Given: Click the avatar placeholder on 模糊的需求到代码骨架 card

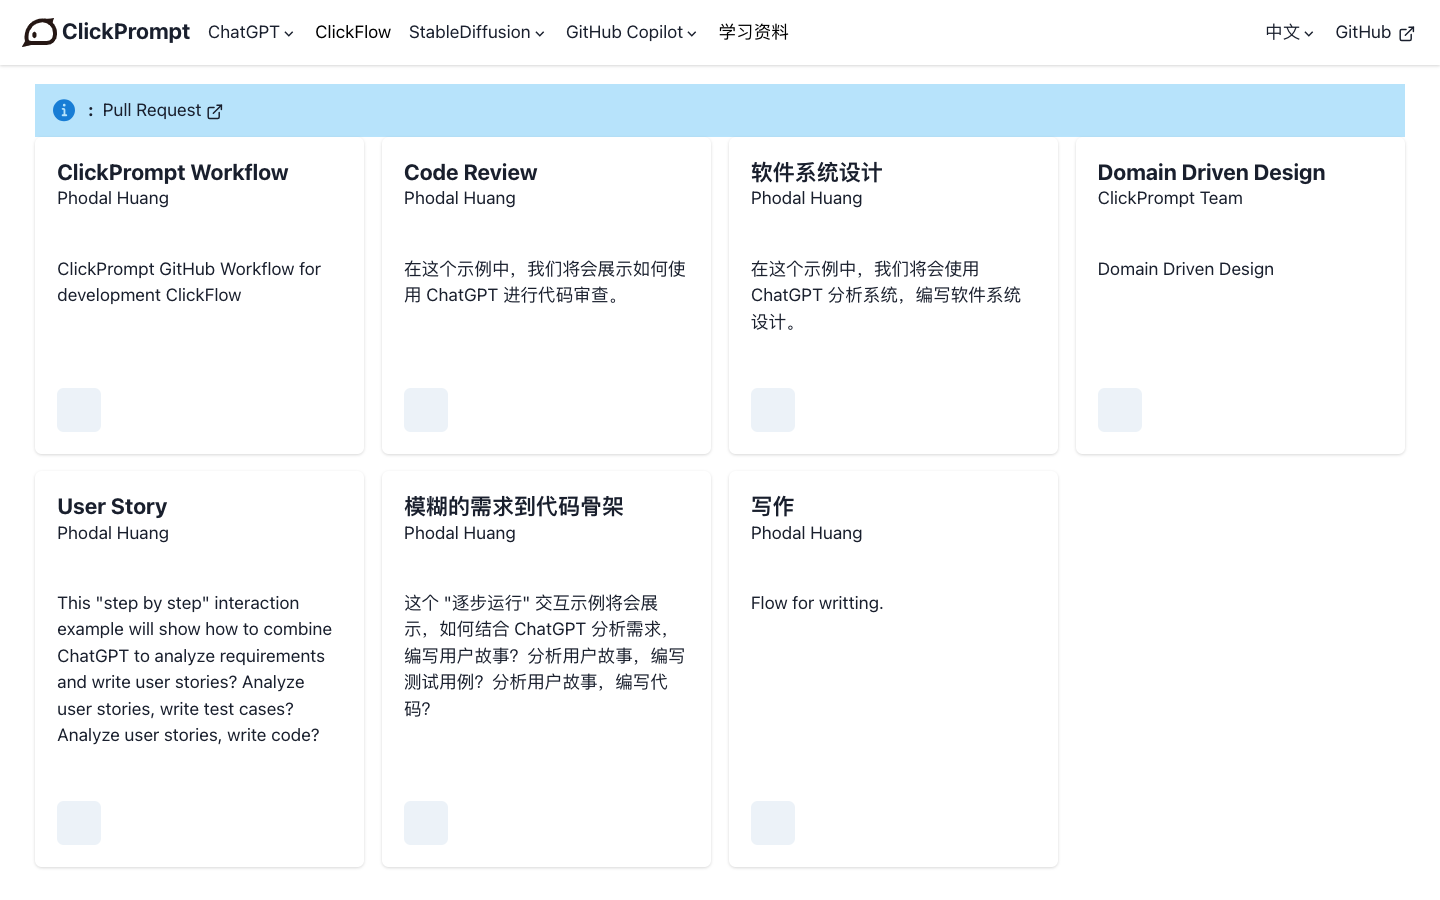Looking at the screenshot, I should pyautogui.click(x=426, y=822).
